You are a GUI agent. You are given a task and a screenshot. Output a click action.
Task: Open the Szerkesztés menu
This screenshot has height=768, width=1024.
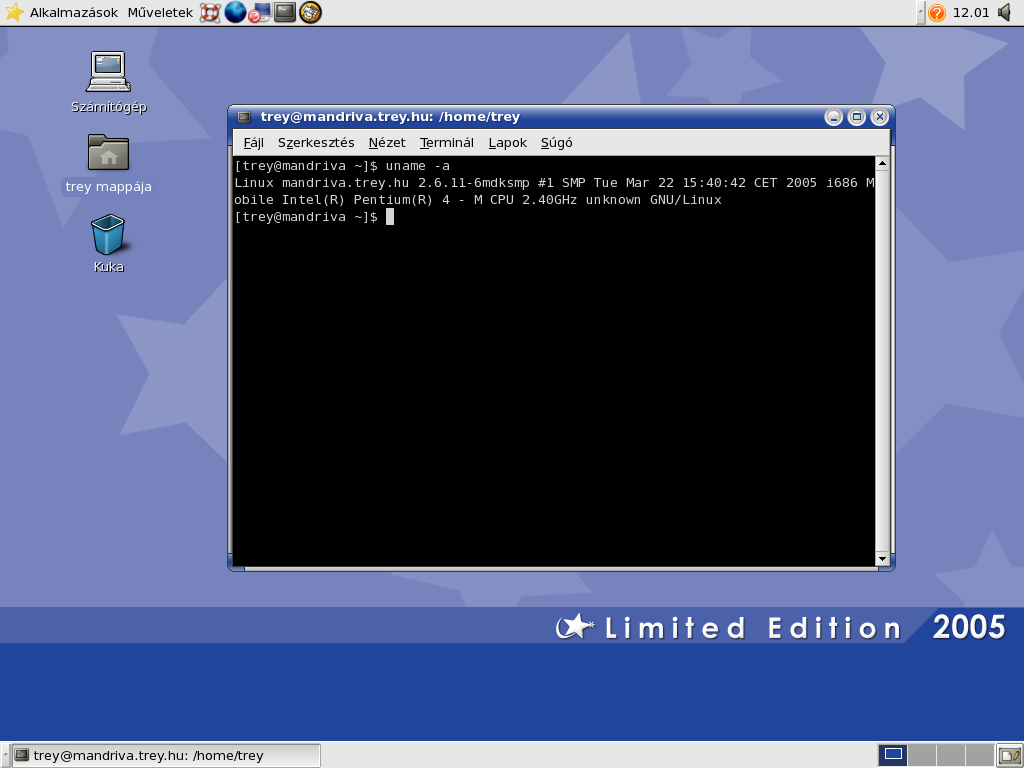tap(316, 142)
